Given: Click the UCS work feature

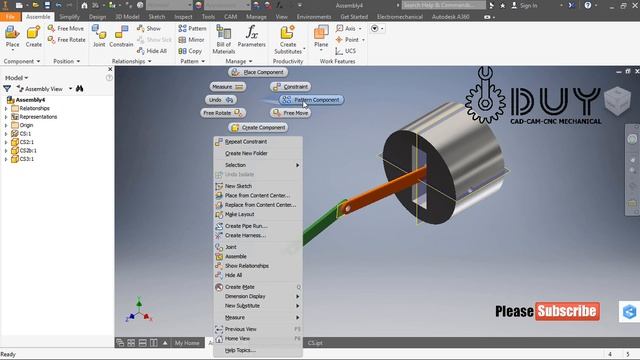Looking at the screenshot, I should [346, 51].
